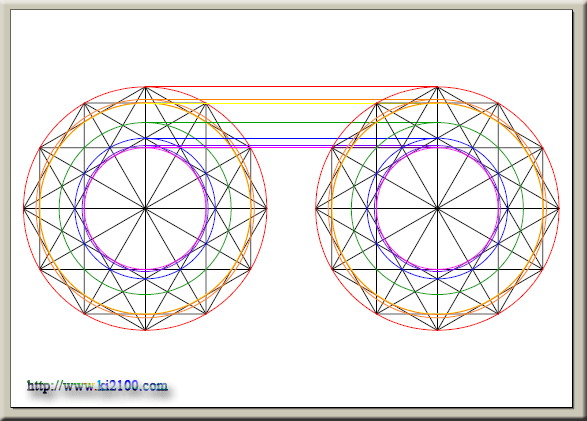
Task: Click the top vertex of right red circle
Action: pyautogui.click(x=437, y=87)
